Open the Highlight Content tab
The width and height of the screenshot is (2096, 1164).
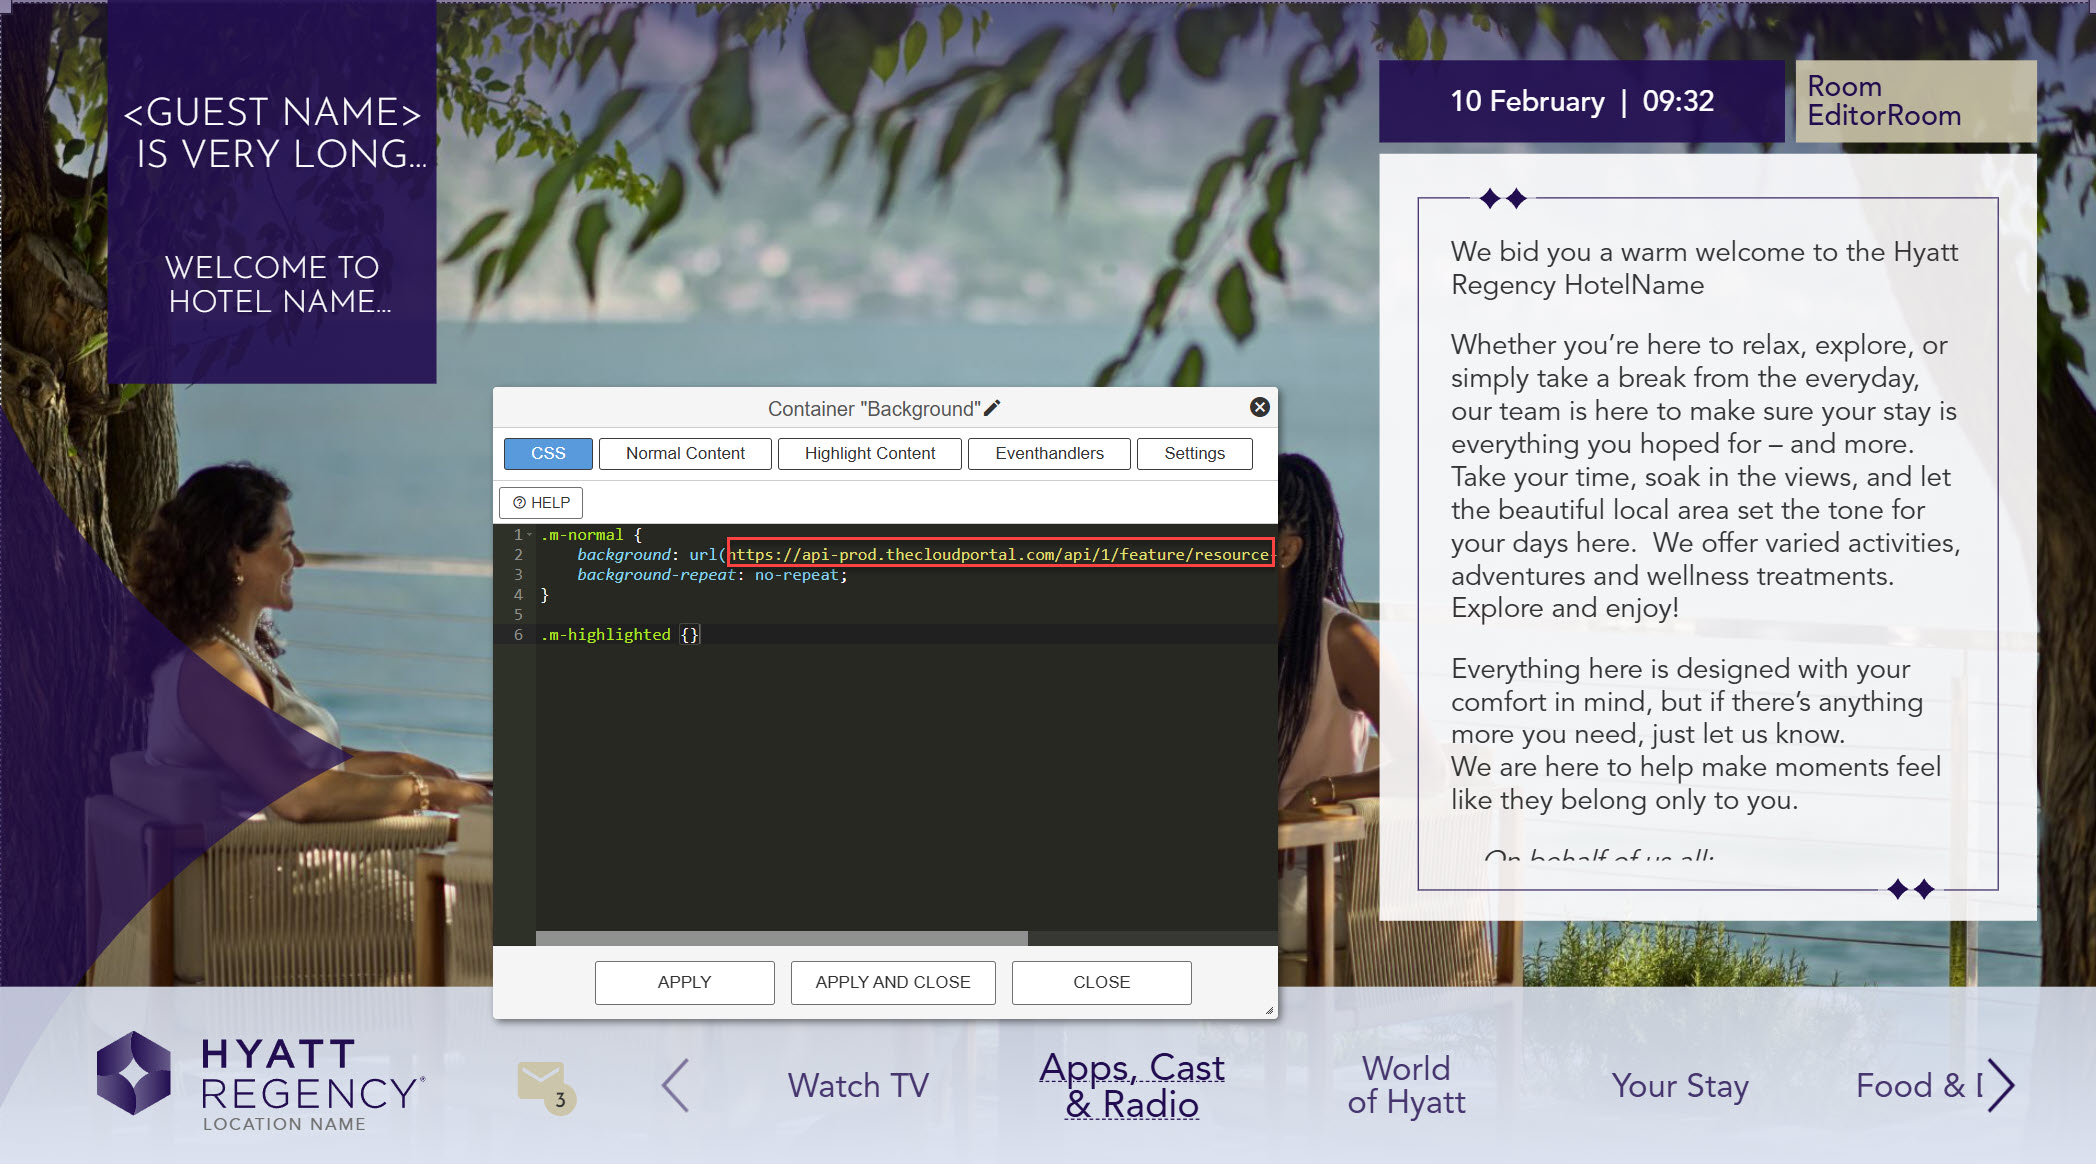[869, 453]
